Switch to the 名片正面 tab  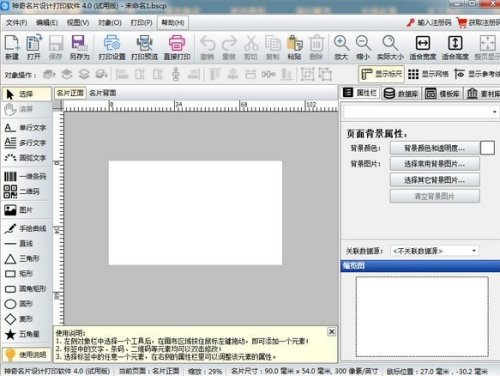pyautogui.click(x=70, y=93)
